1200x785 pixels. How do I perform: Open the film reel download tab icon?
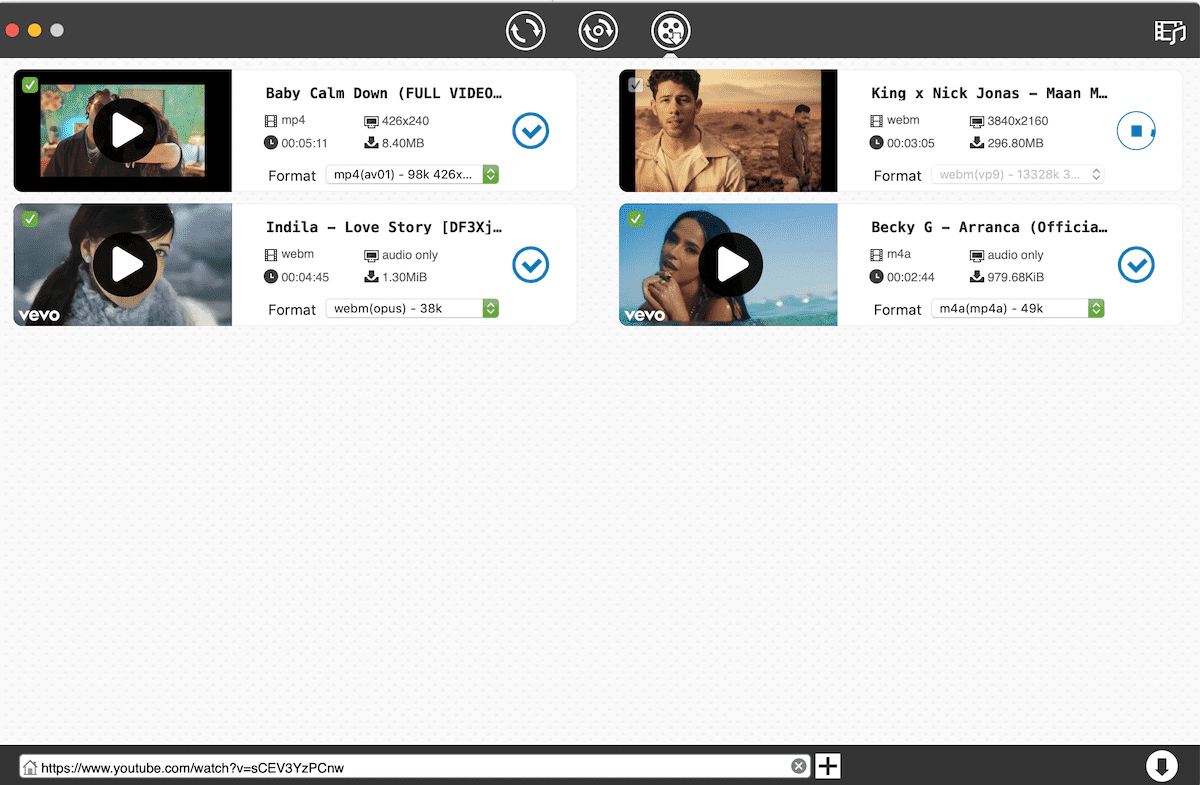click(670, 31)
